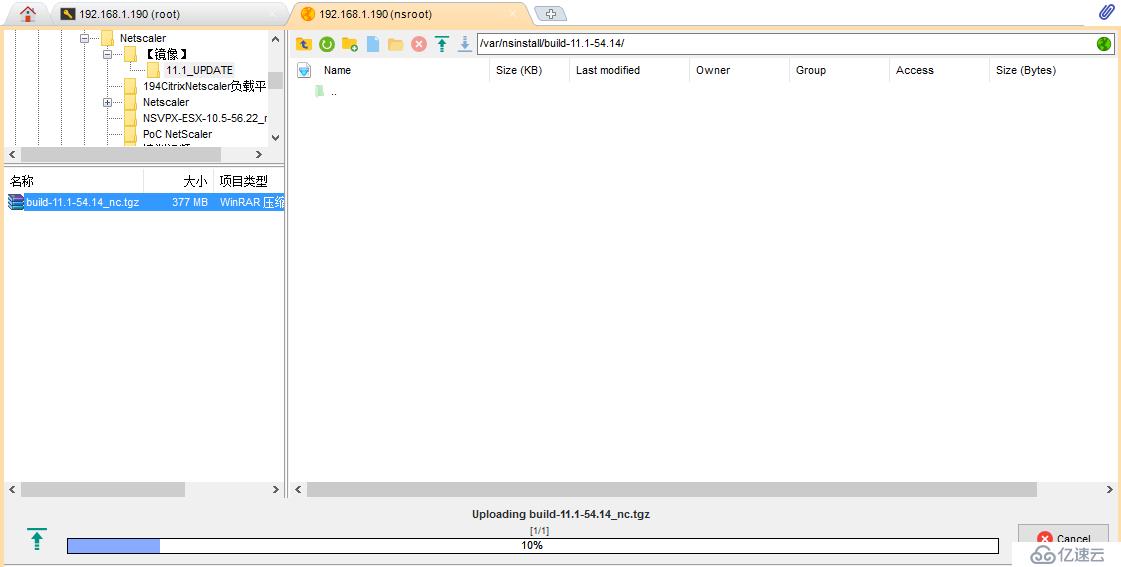Cancel the upload in progress
This screenshot has width=1121, height=567.
(x=1063, y=538)
